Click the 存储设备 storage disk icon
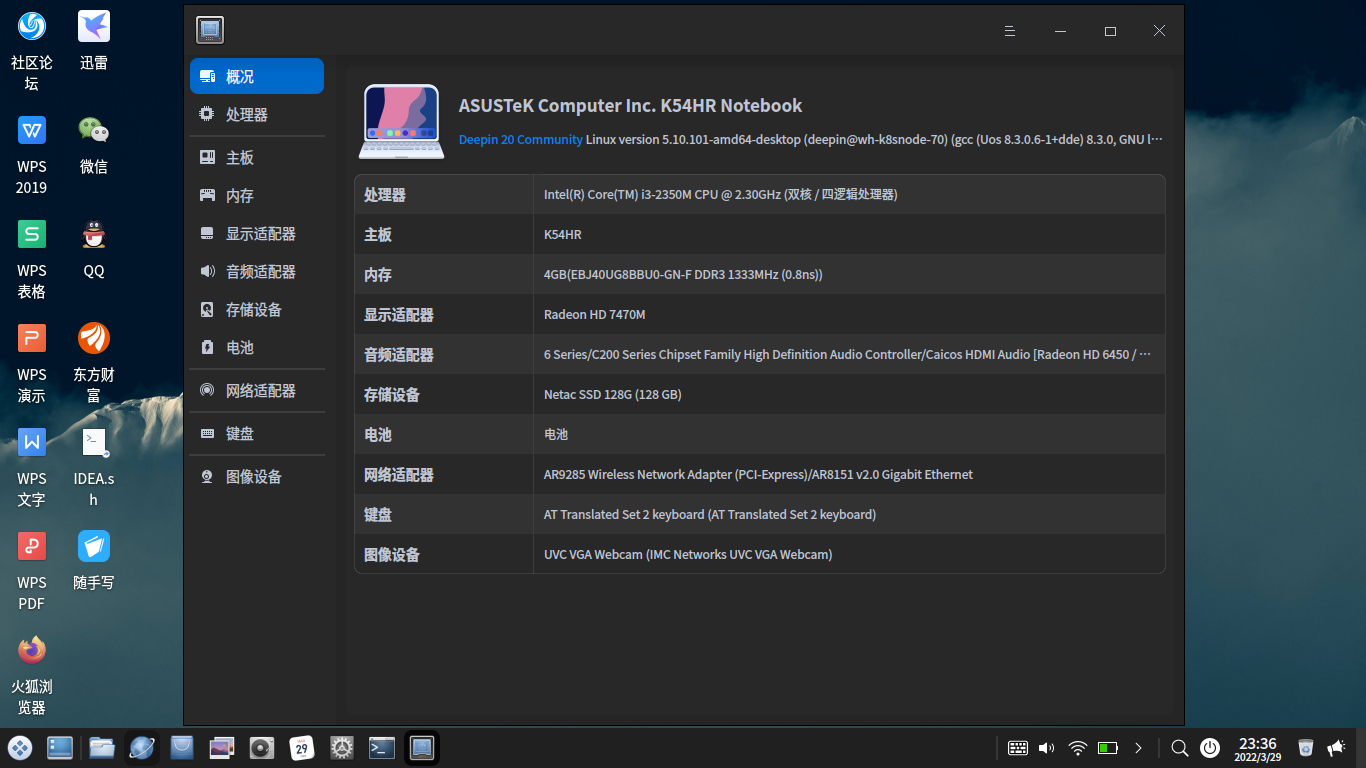This screenshot has height=768, width=1366. (x=207, y=310)
